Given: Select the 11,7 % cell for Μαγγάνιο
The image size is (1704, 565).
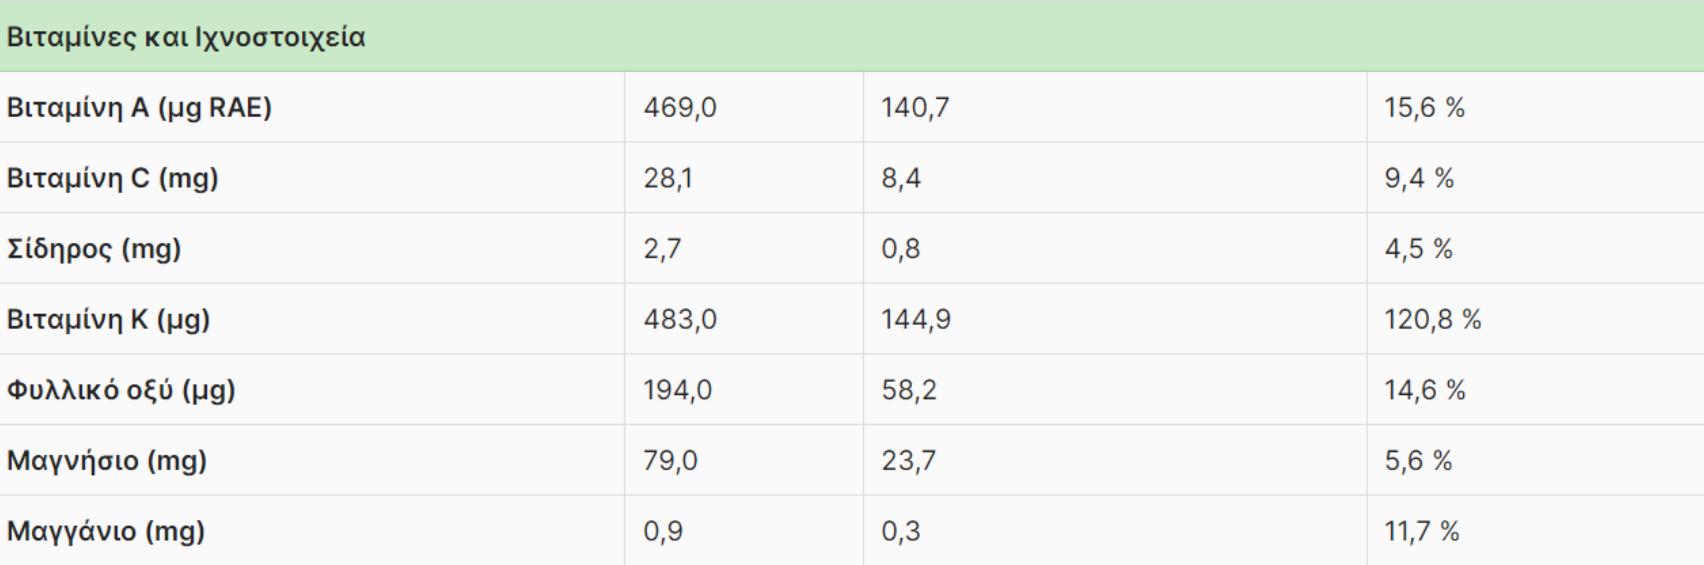Looking at the screenshot, I should 1421,531.
